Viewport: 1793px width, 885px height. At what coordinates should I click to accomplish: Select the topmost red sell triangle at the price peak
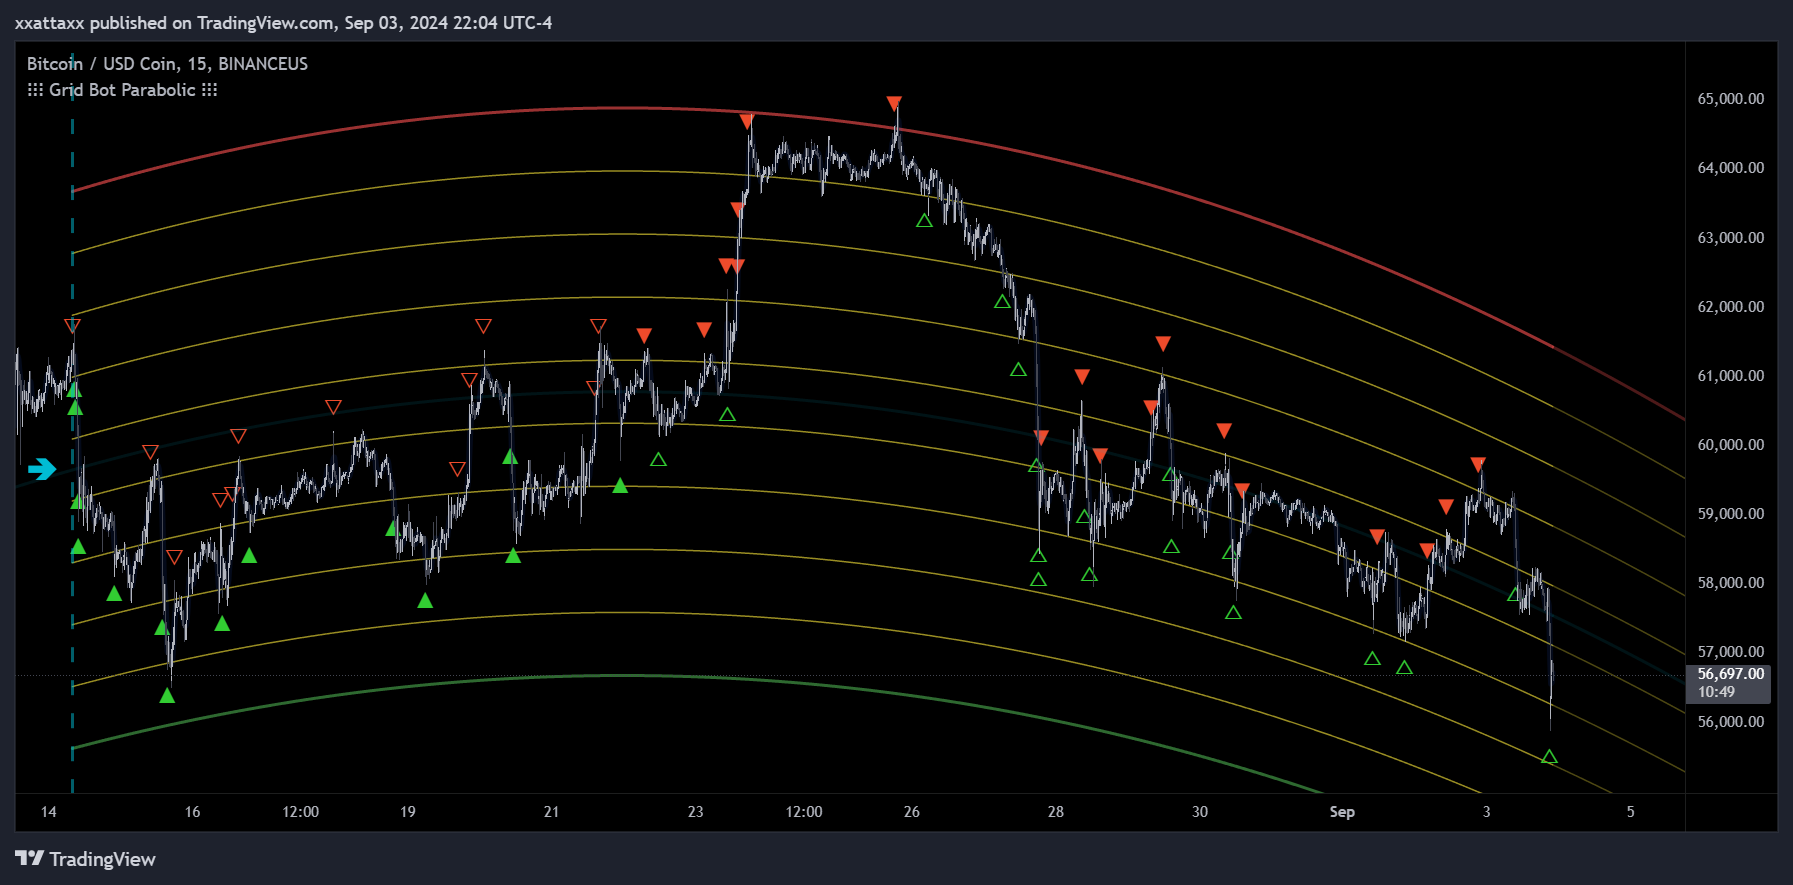click(894, 103)
